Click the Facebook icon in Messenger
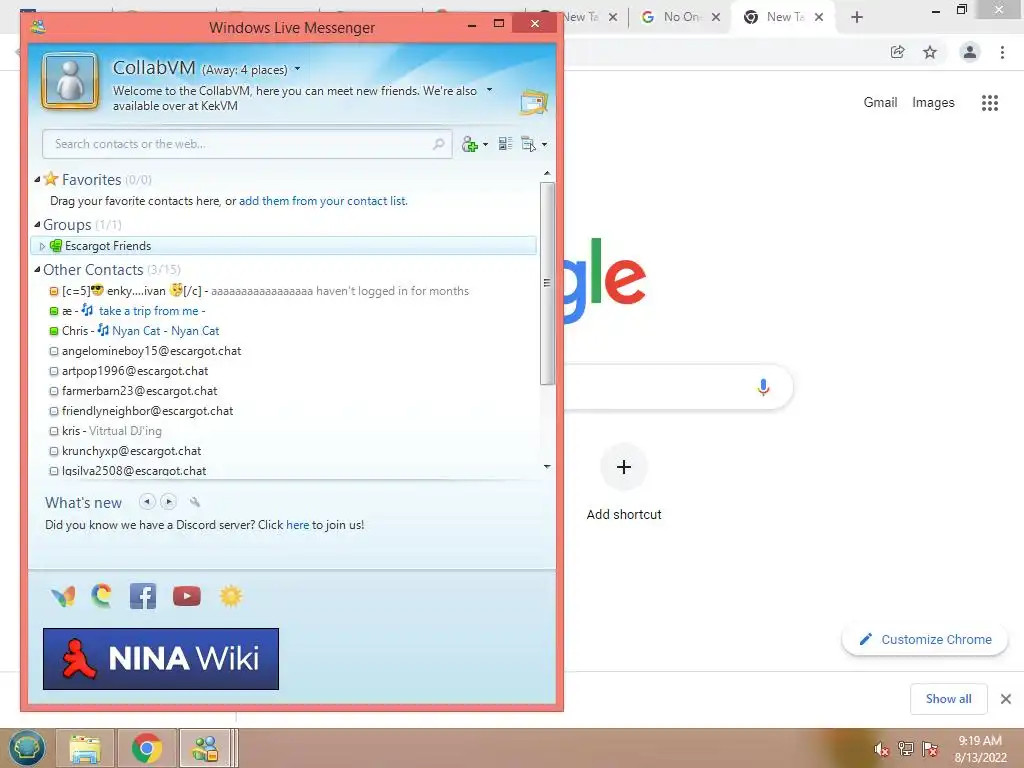 tap(143, 596)
